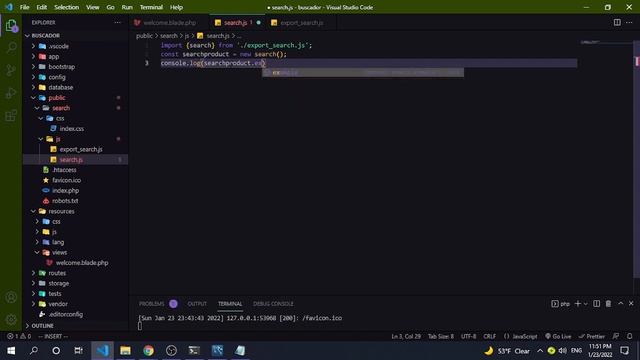This screenshot has height=360, width=640.
Task: Open the Terminal menu
Action: 151,7
